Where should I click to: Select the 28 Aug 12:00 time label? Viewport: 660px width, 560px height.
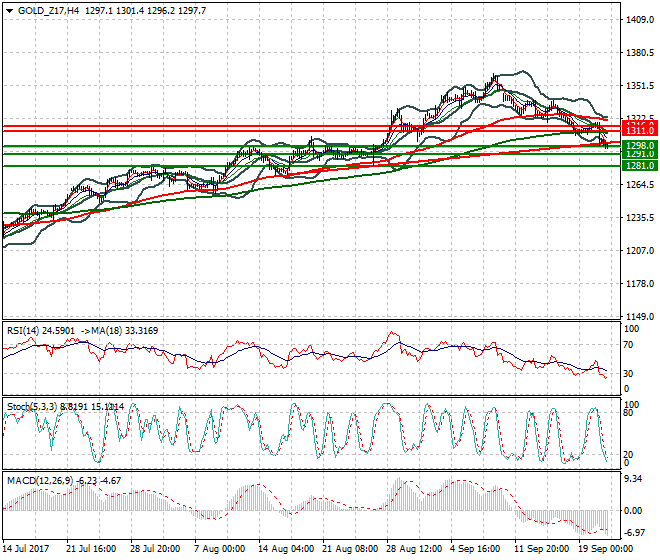(x=414, y=549)
